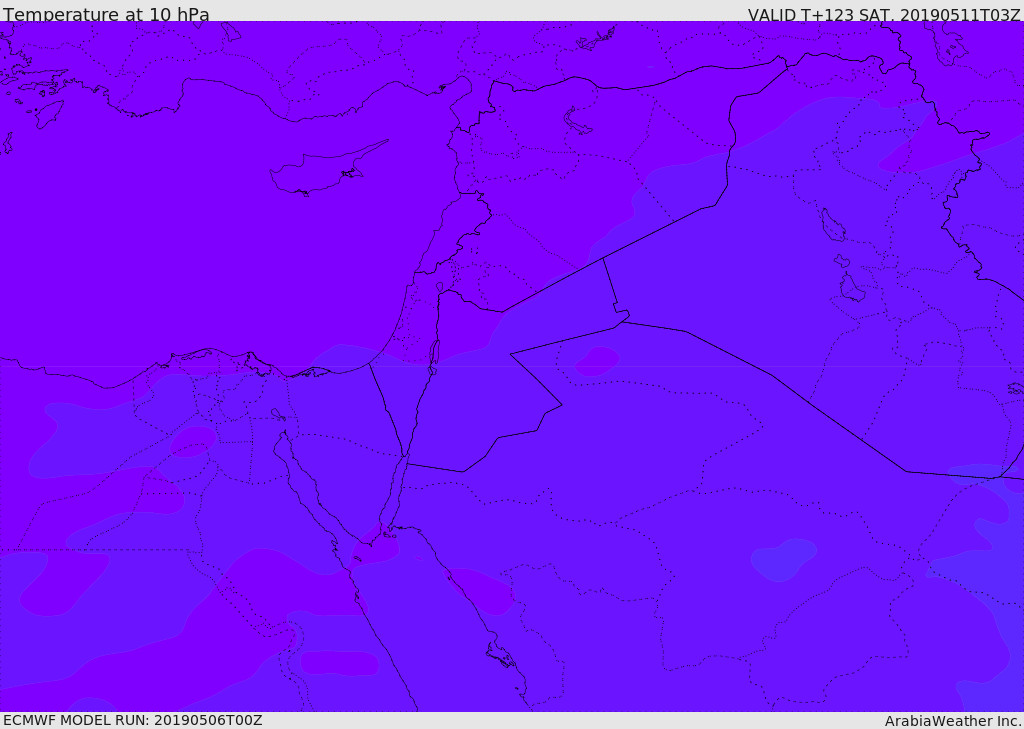Click the 'ArabiaWeather Inc.' credit text
This screenshot has height=729, width=1024.
(953, 721)
